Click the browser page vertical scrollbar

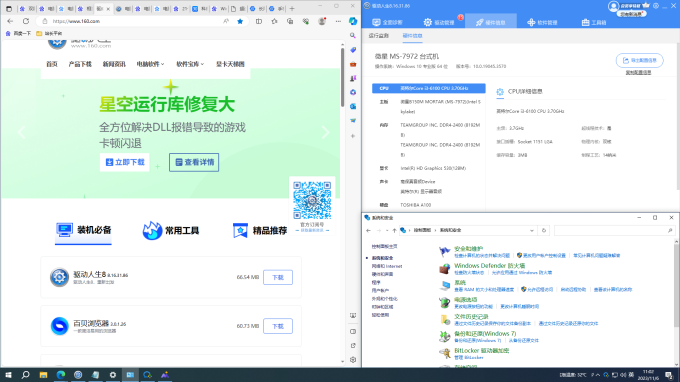(342, 78)
